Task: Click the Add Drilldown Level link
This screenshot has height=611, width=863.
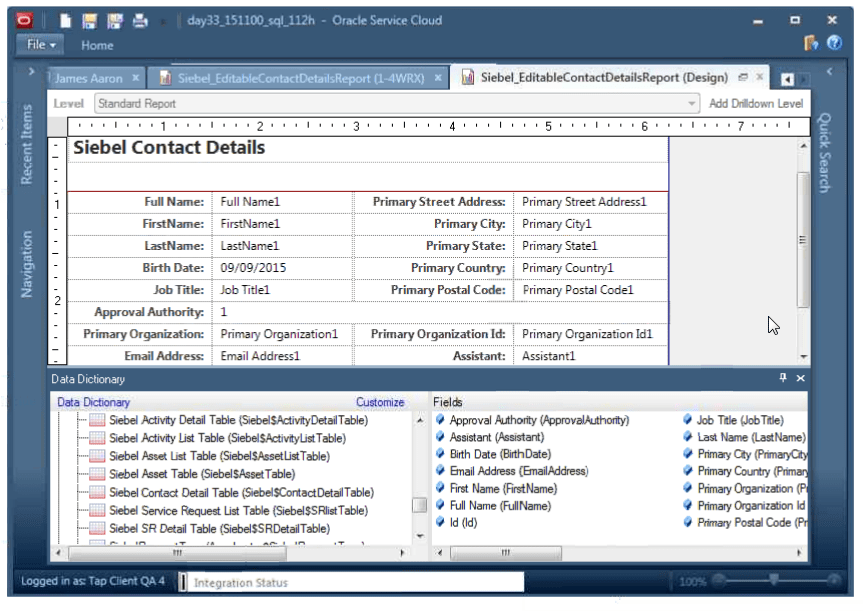Action: point(756,103)
